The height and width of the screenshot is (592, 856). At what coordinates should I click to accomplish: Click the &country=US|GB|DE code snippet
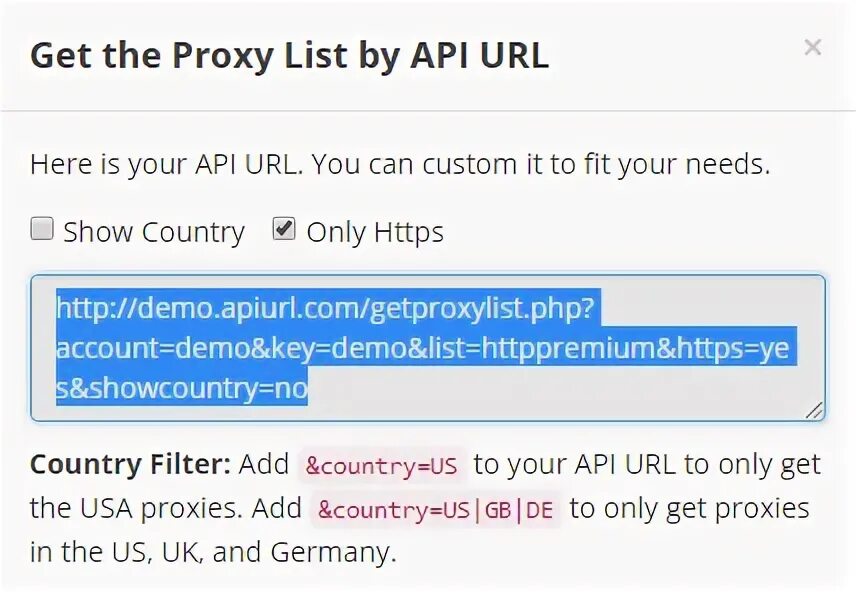pyautogui.click(x=434, y=509)
